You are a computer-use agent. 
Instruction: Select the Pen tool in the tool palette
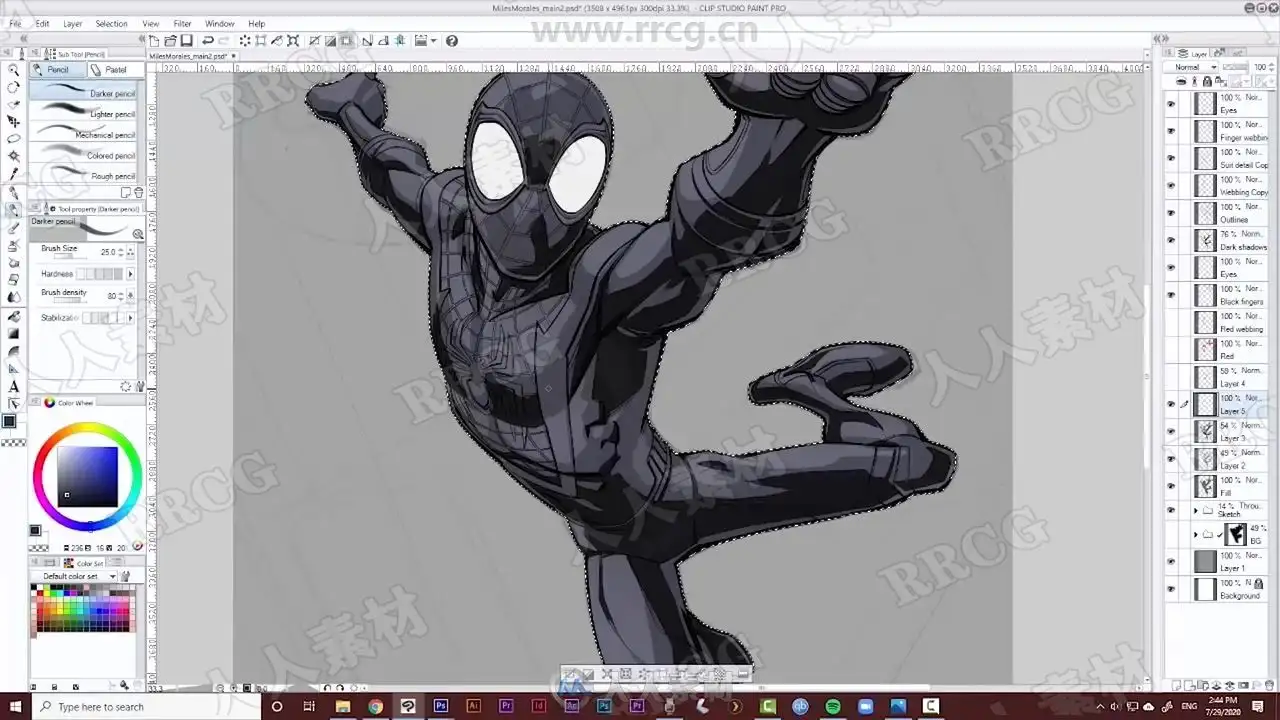coord(14,192)
